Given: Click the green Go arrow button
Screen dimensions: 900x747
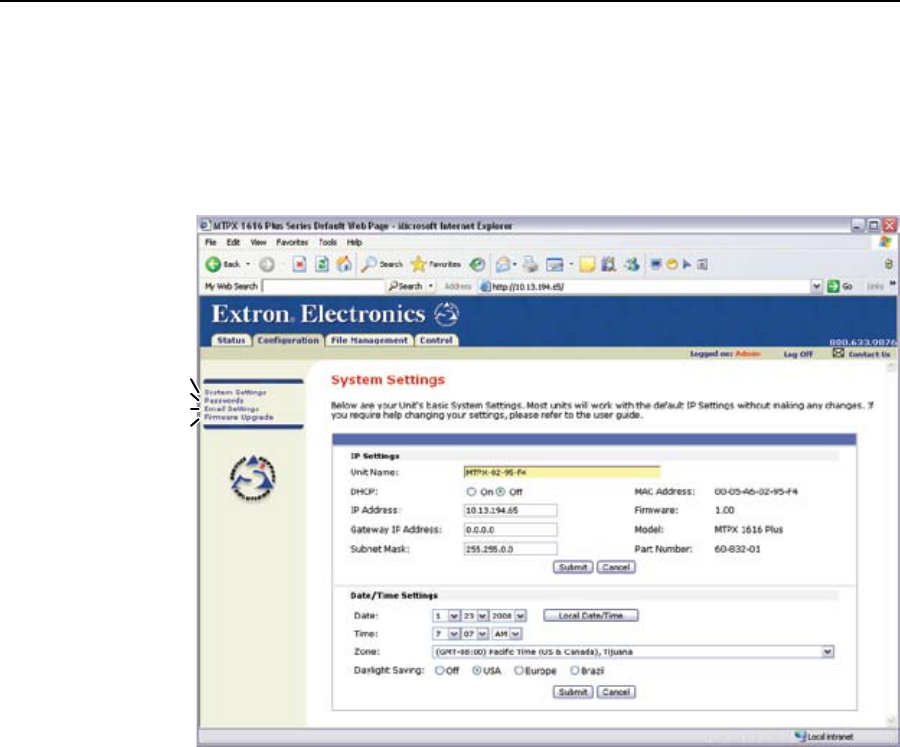Looking at the screenshot, I should click(832, 287).
